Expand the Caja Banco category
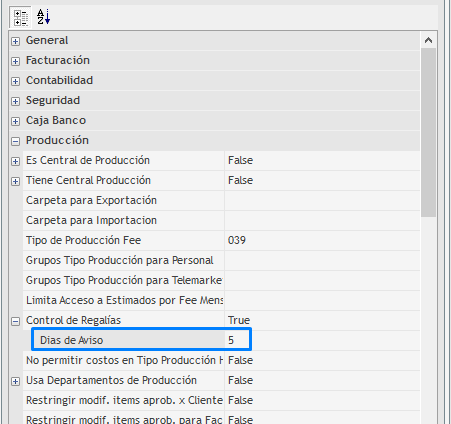The width and height of the screenshot is (451, 424). [x=15, y=121]
